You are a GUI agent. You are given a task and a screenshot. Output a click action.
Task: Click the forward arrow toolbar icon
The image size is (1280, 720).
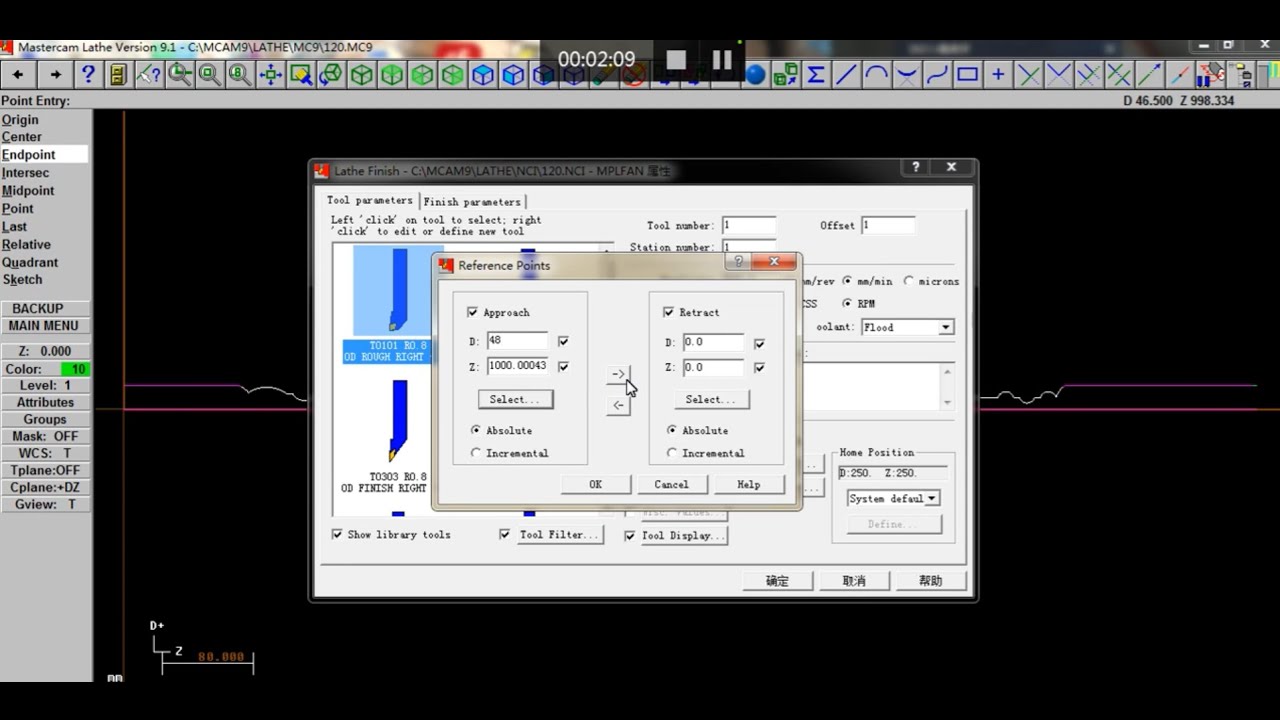[x=55, y=74]
